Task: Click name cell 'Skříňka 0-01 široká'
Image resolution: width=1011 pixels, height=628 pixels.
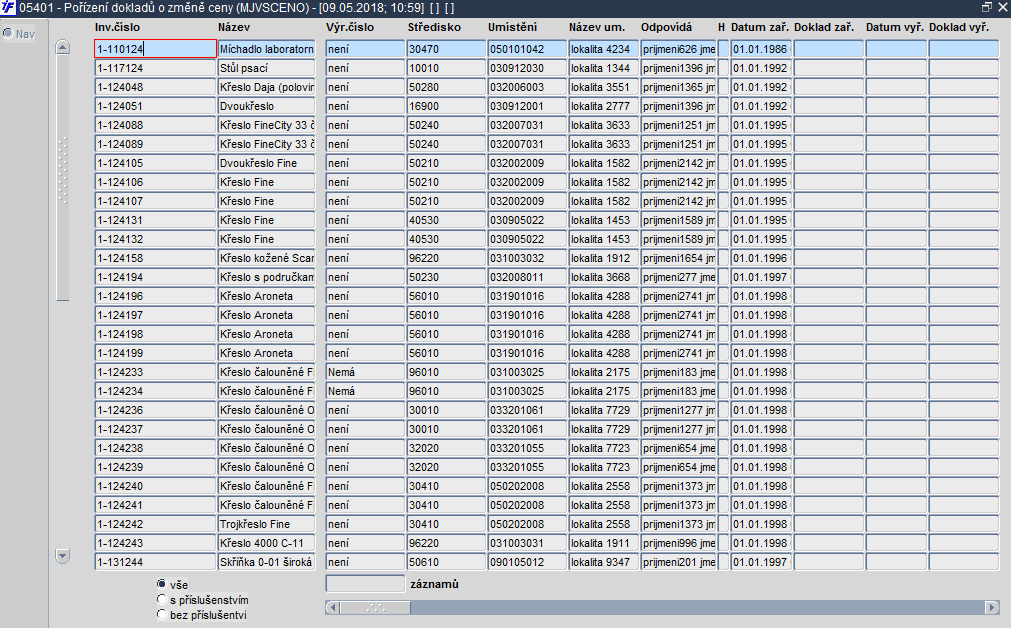Action: pyautogui.click(x=266, y=562)
